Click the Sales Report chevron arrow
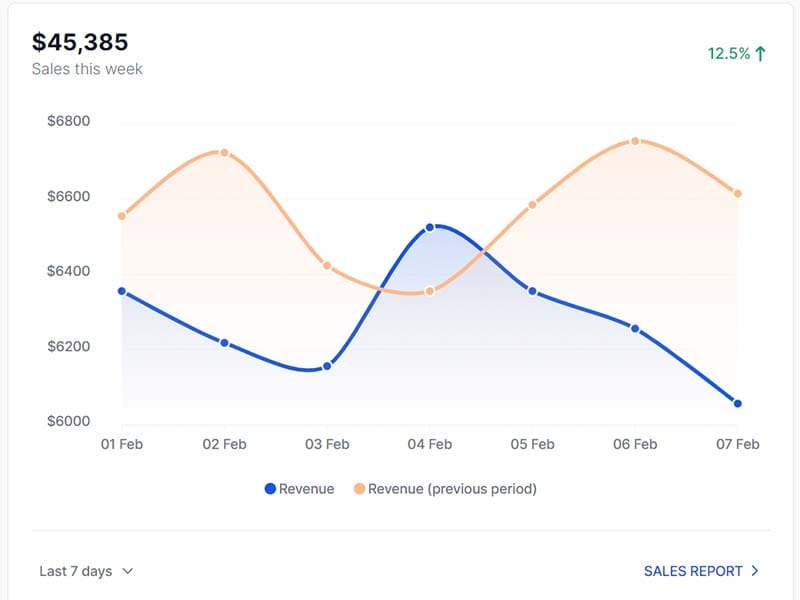 [x=755, y=571]
